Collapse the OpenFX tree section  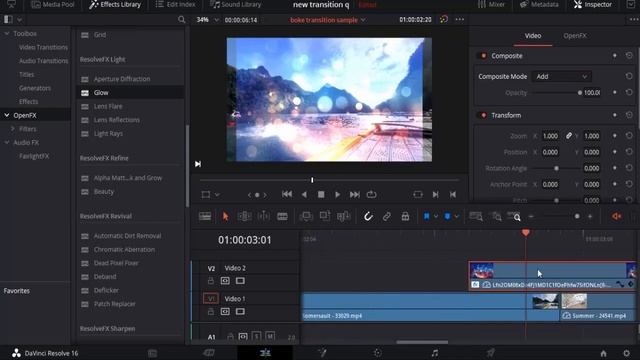pos(7,116)
